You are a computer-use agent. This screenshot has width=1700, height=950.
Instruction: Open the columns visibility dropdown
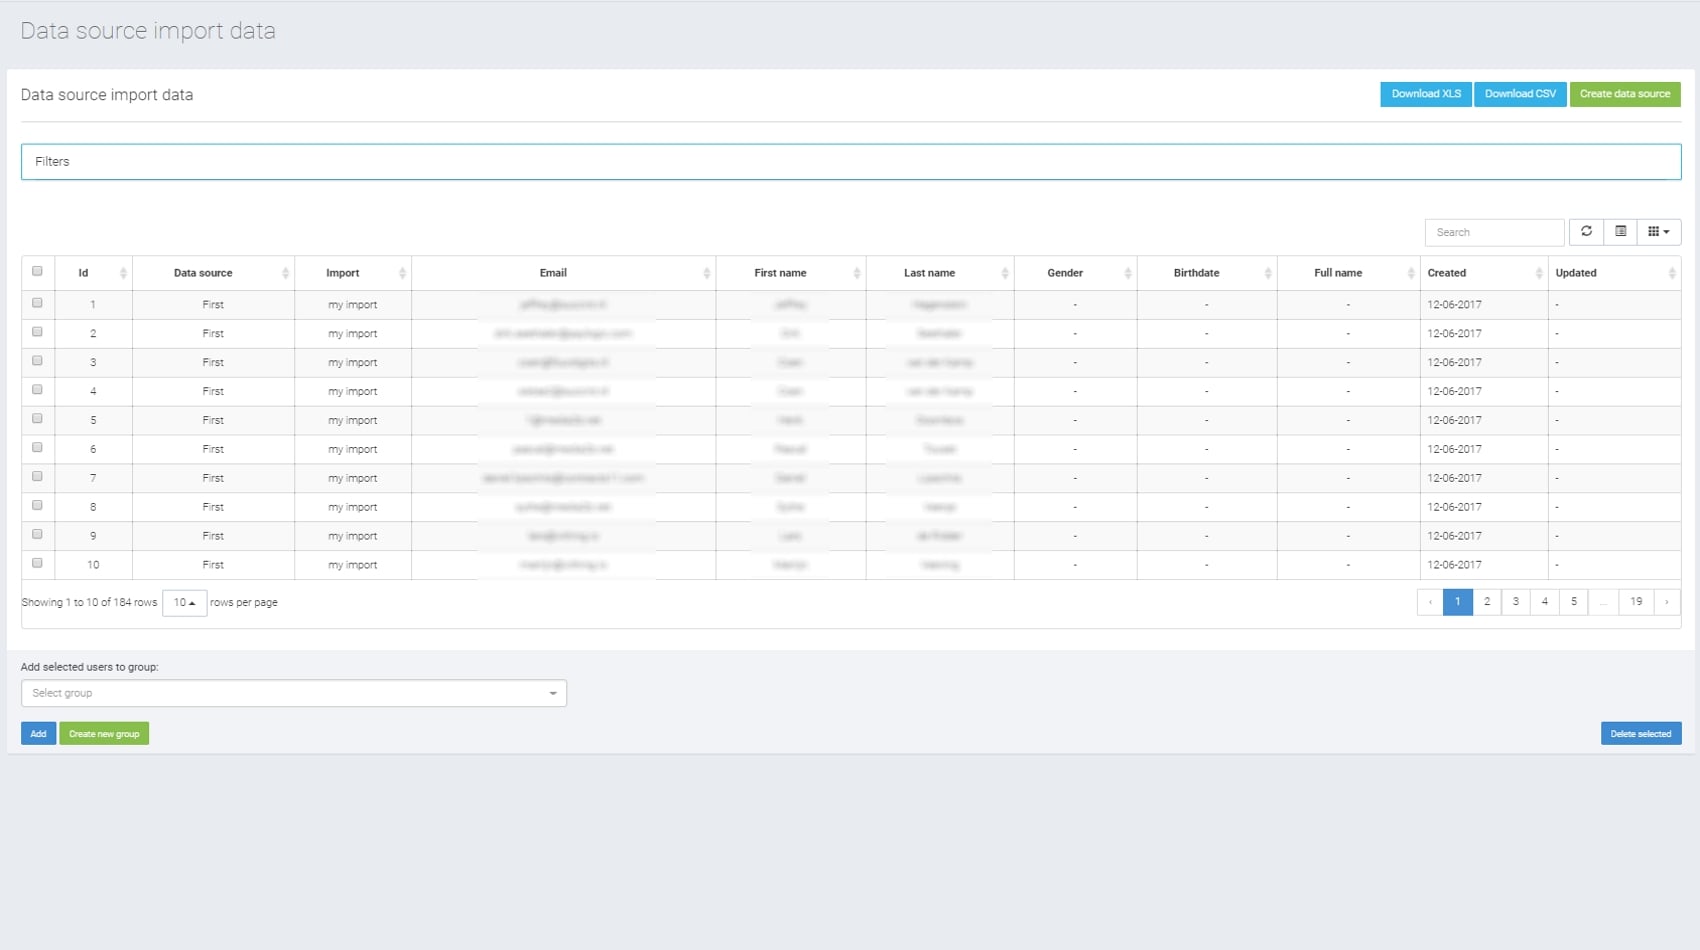1658,232
